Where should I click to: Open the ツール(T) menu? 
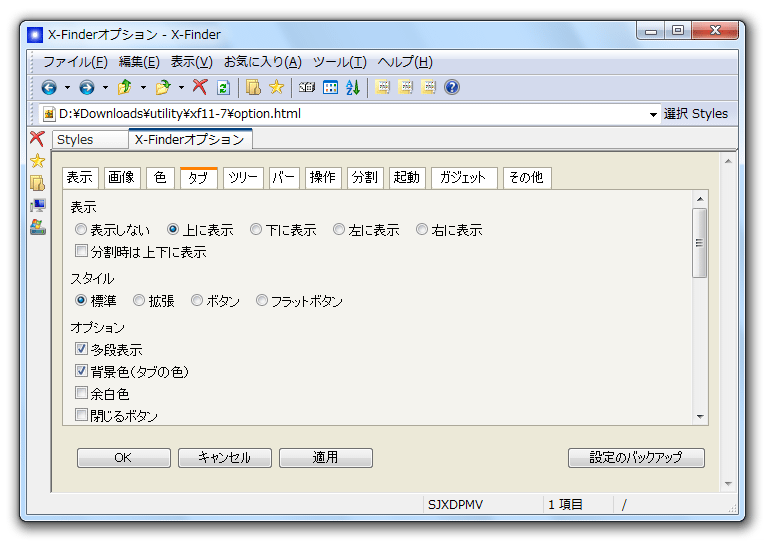(339, 62)
